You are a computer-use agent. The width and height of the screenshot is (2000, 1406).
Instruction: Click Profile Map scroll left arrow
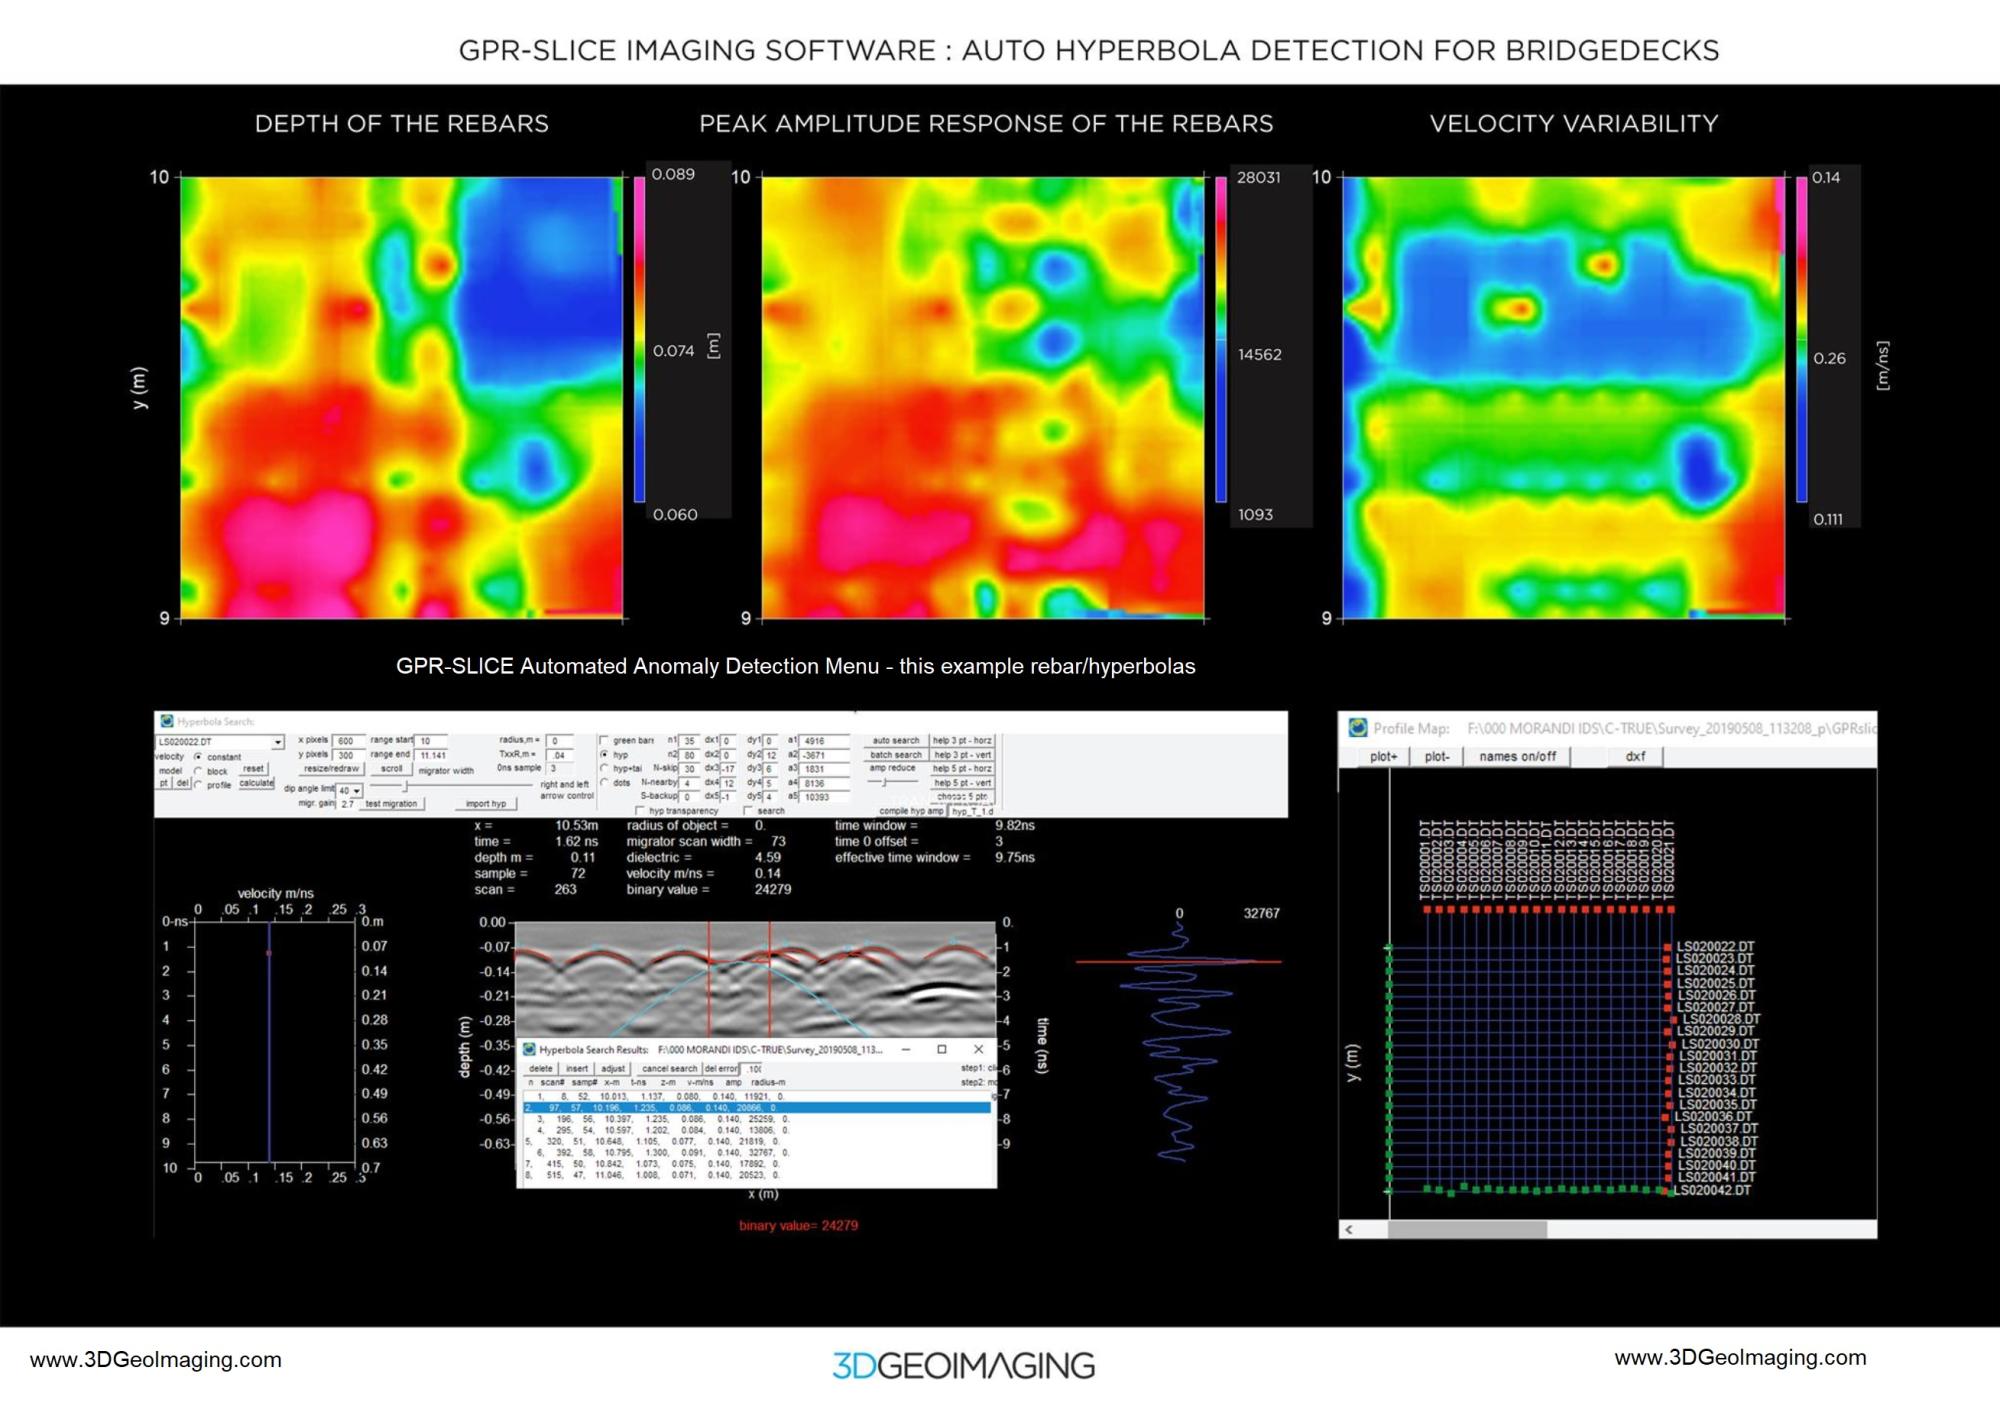tap(1349, 1229)
